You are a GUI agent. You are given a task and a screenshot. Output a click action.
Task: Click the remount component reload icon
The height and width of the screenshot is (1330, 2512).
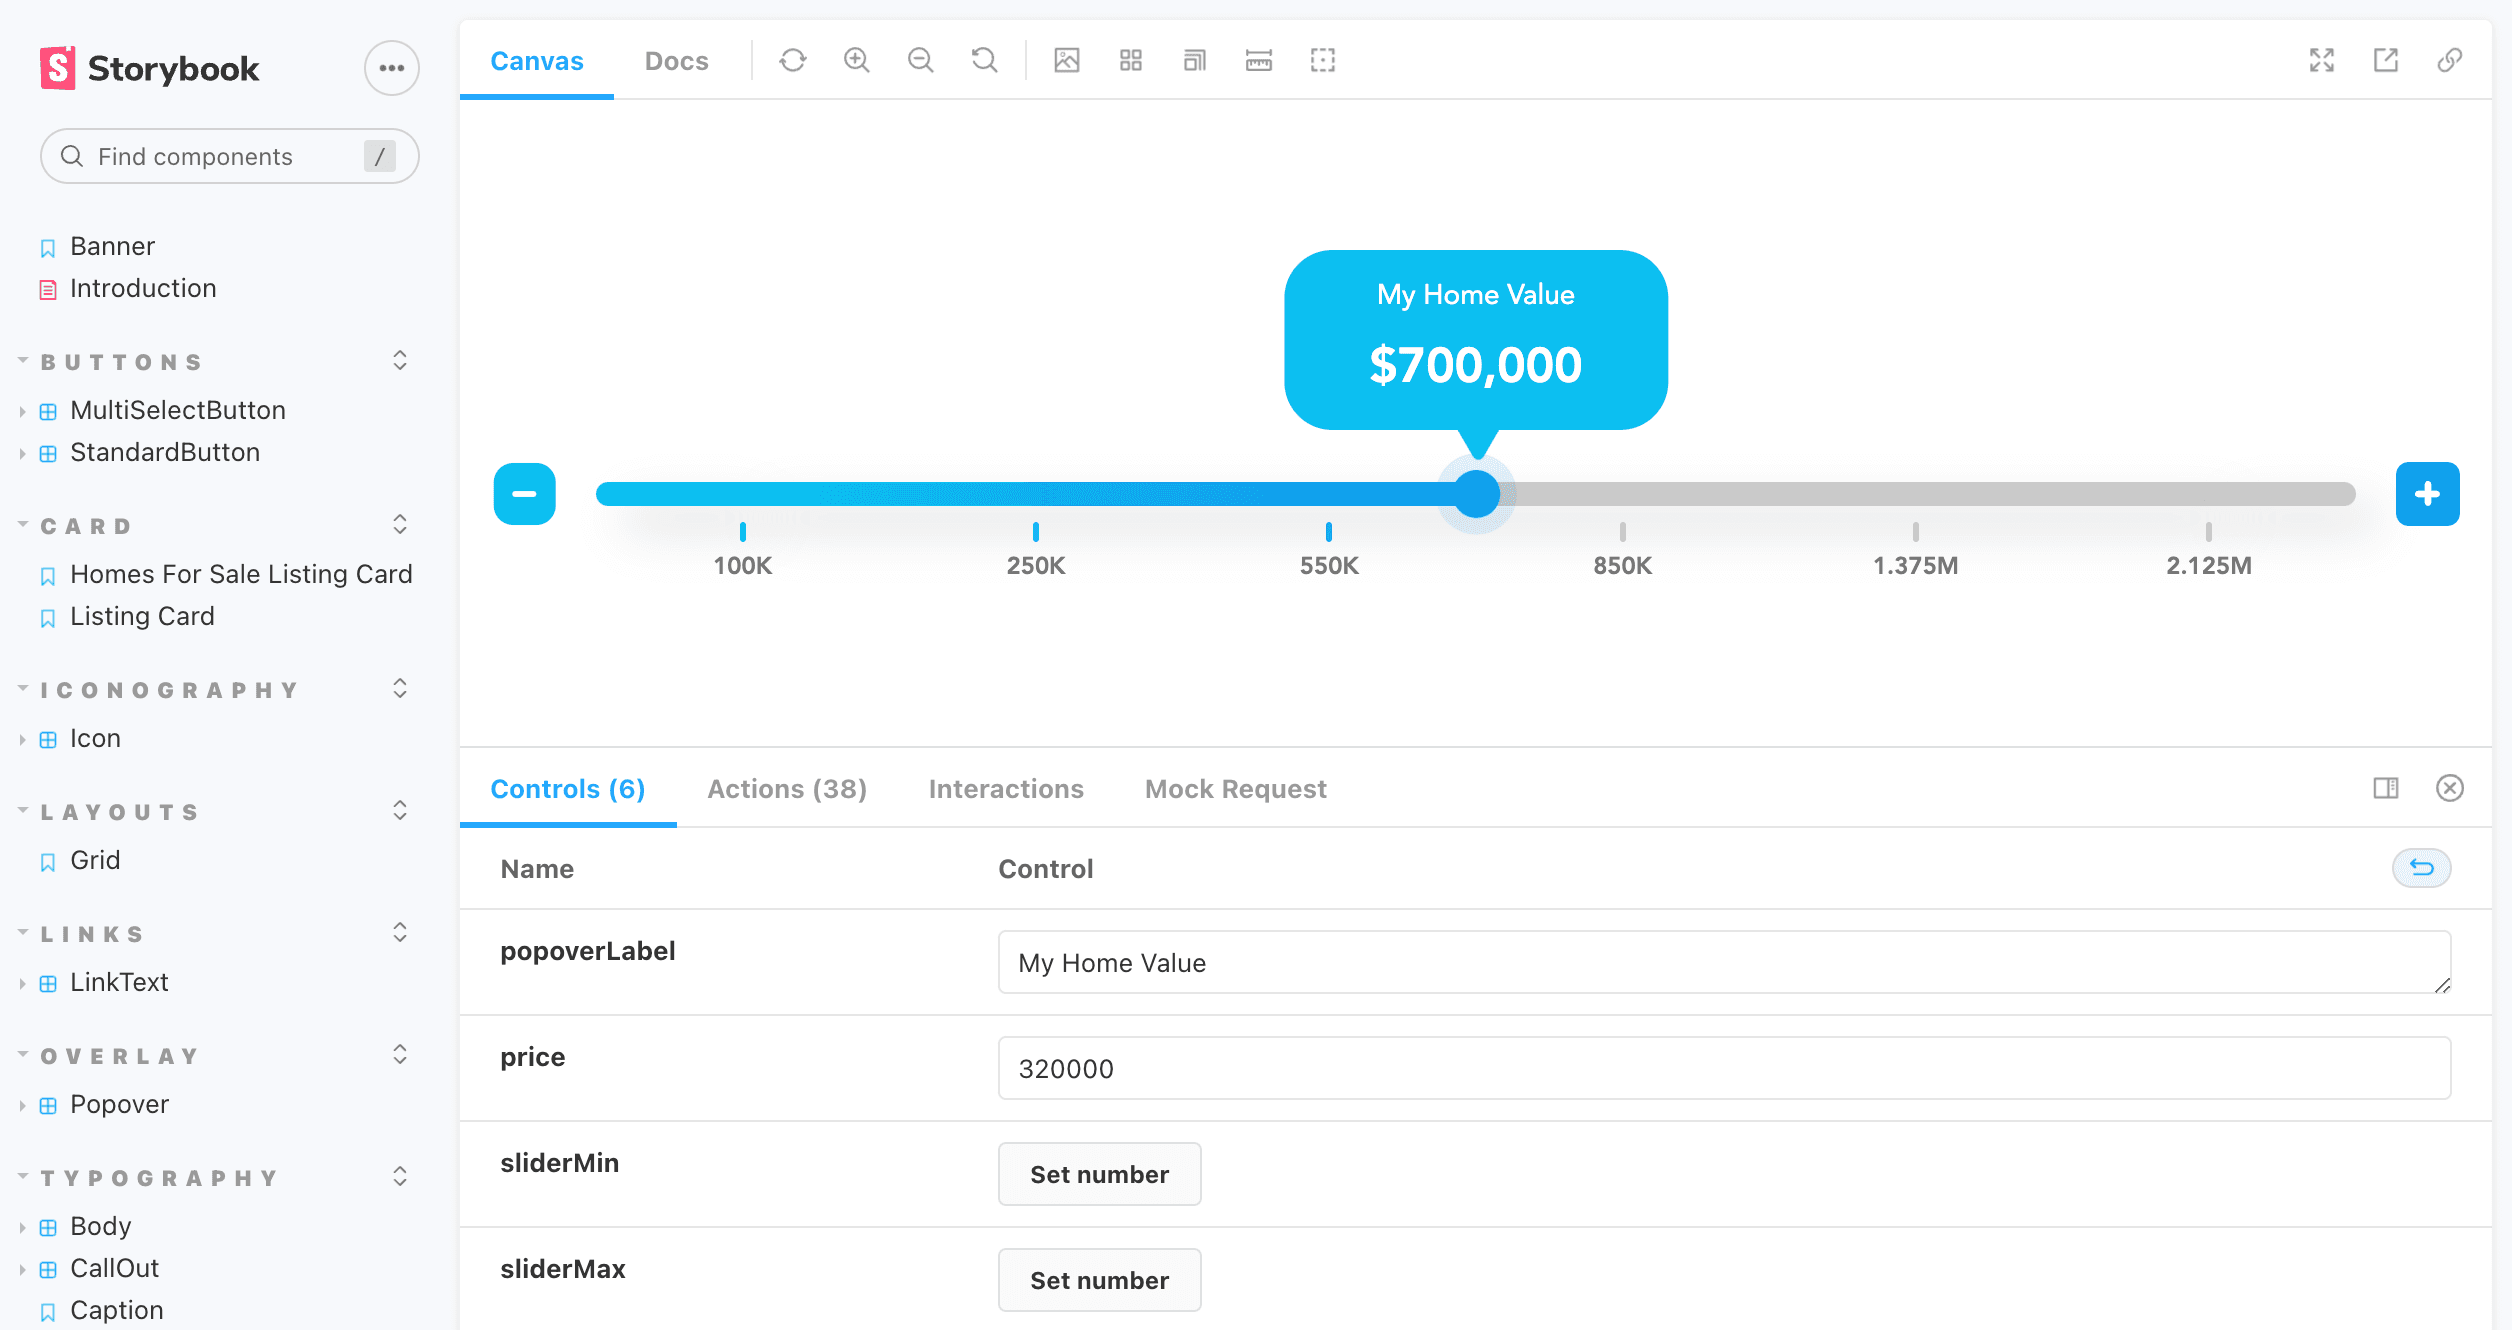(x=793, y=61)
